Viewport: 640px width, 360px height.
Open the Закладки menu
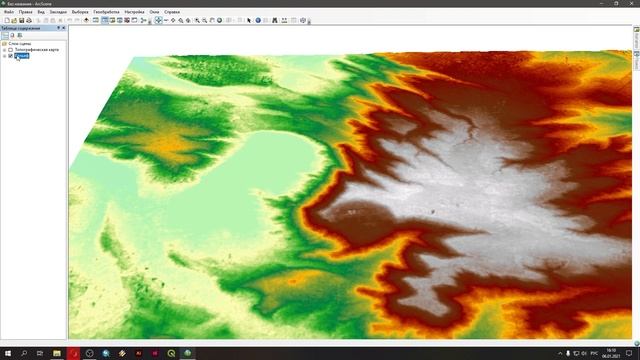click(x=58, y=12)
